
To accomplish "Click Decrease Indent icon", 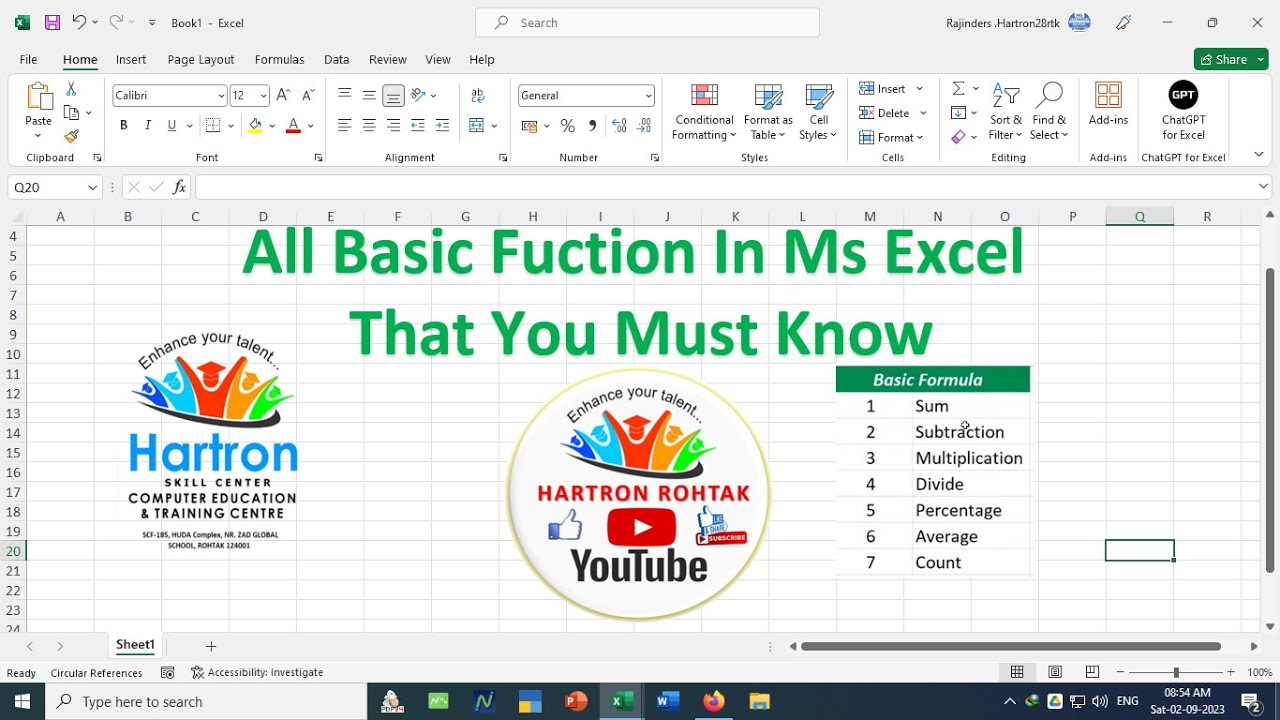I will click(418, 125).
